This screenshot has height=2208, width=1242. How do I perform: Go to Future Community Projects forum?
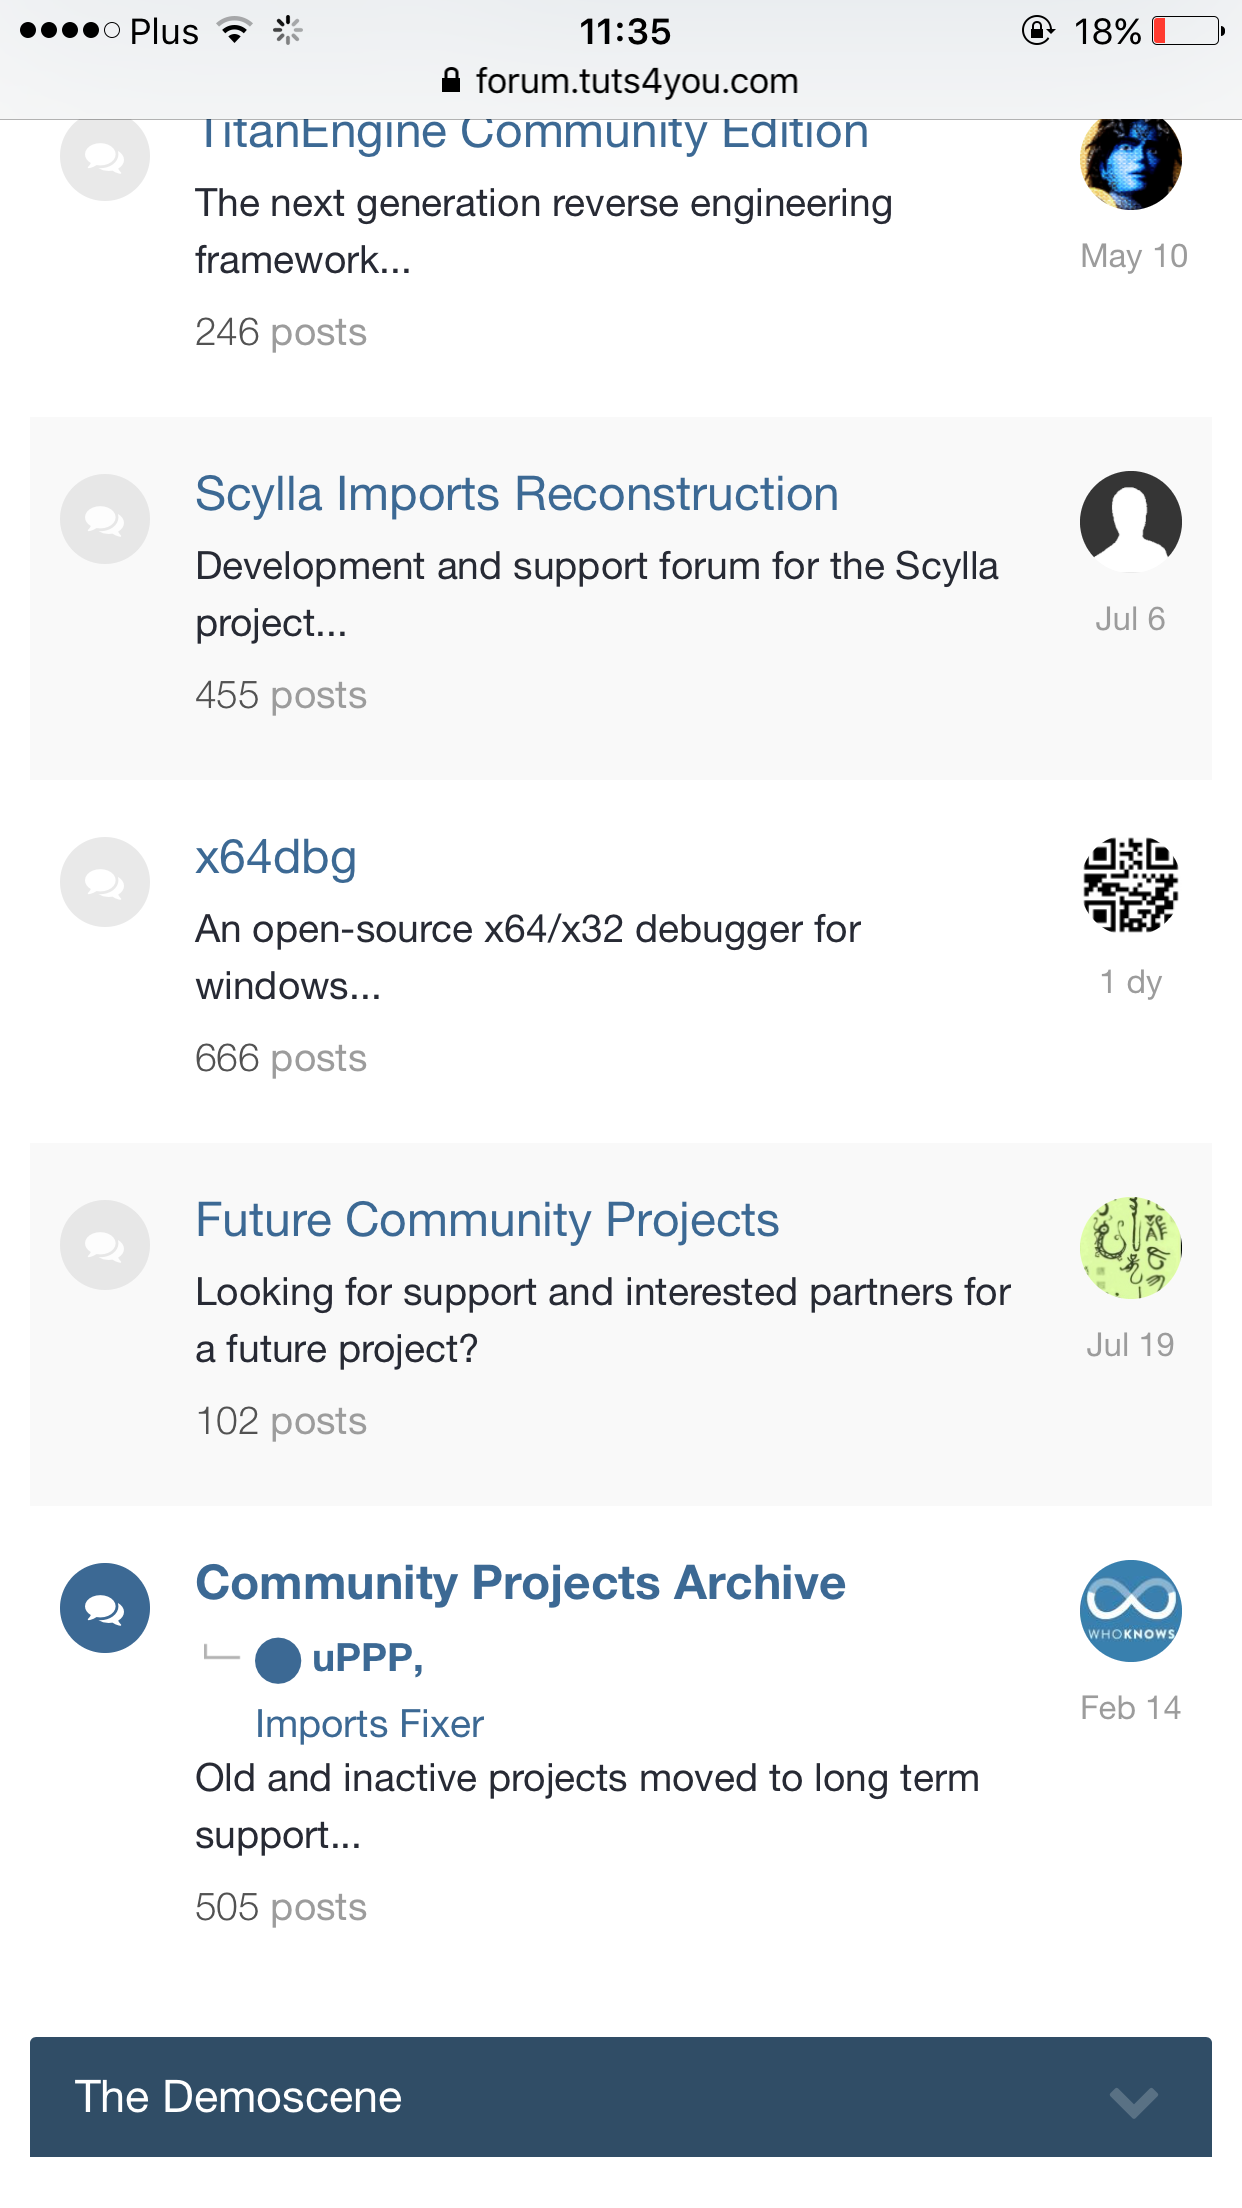click(x=487, y=1220)
